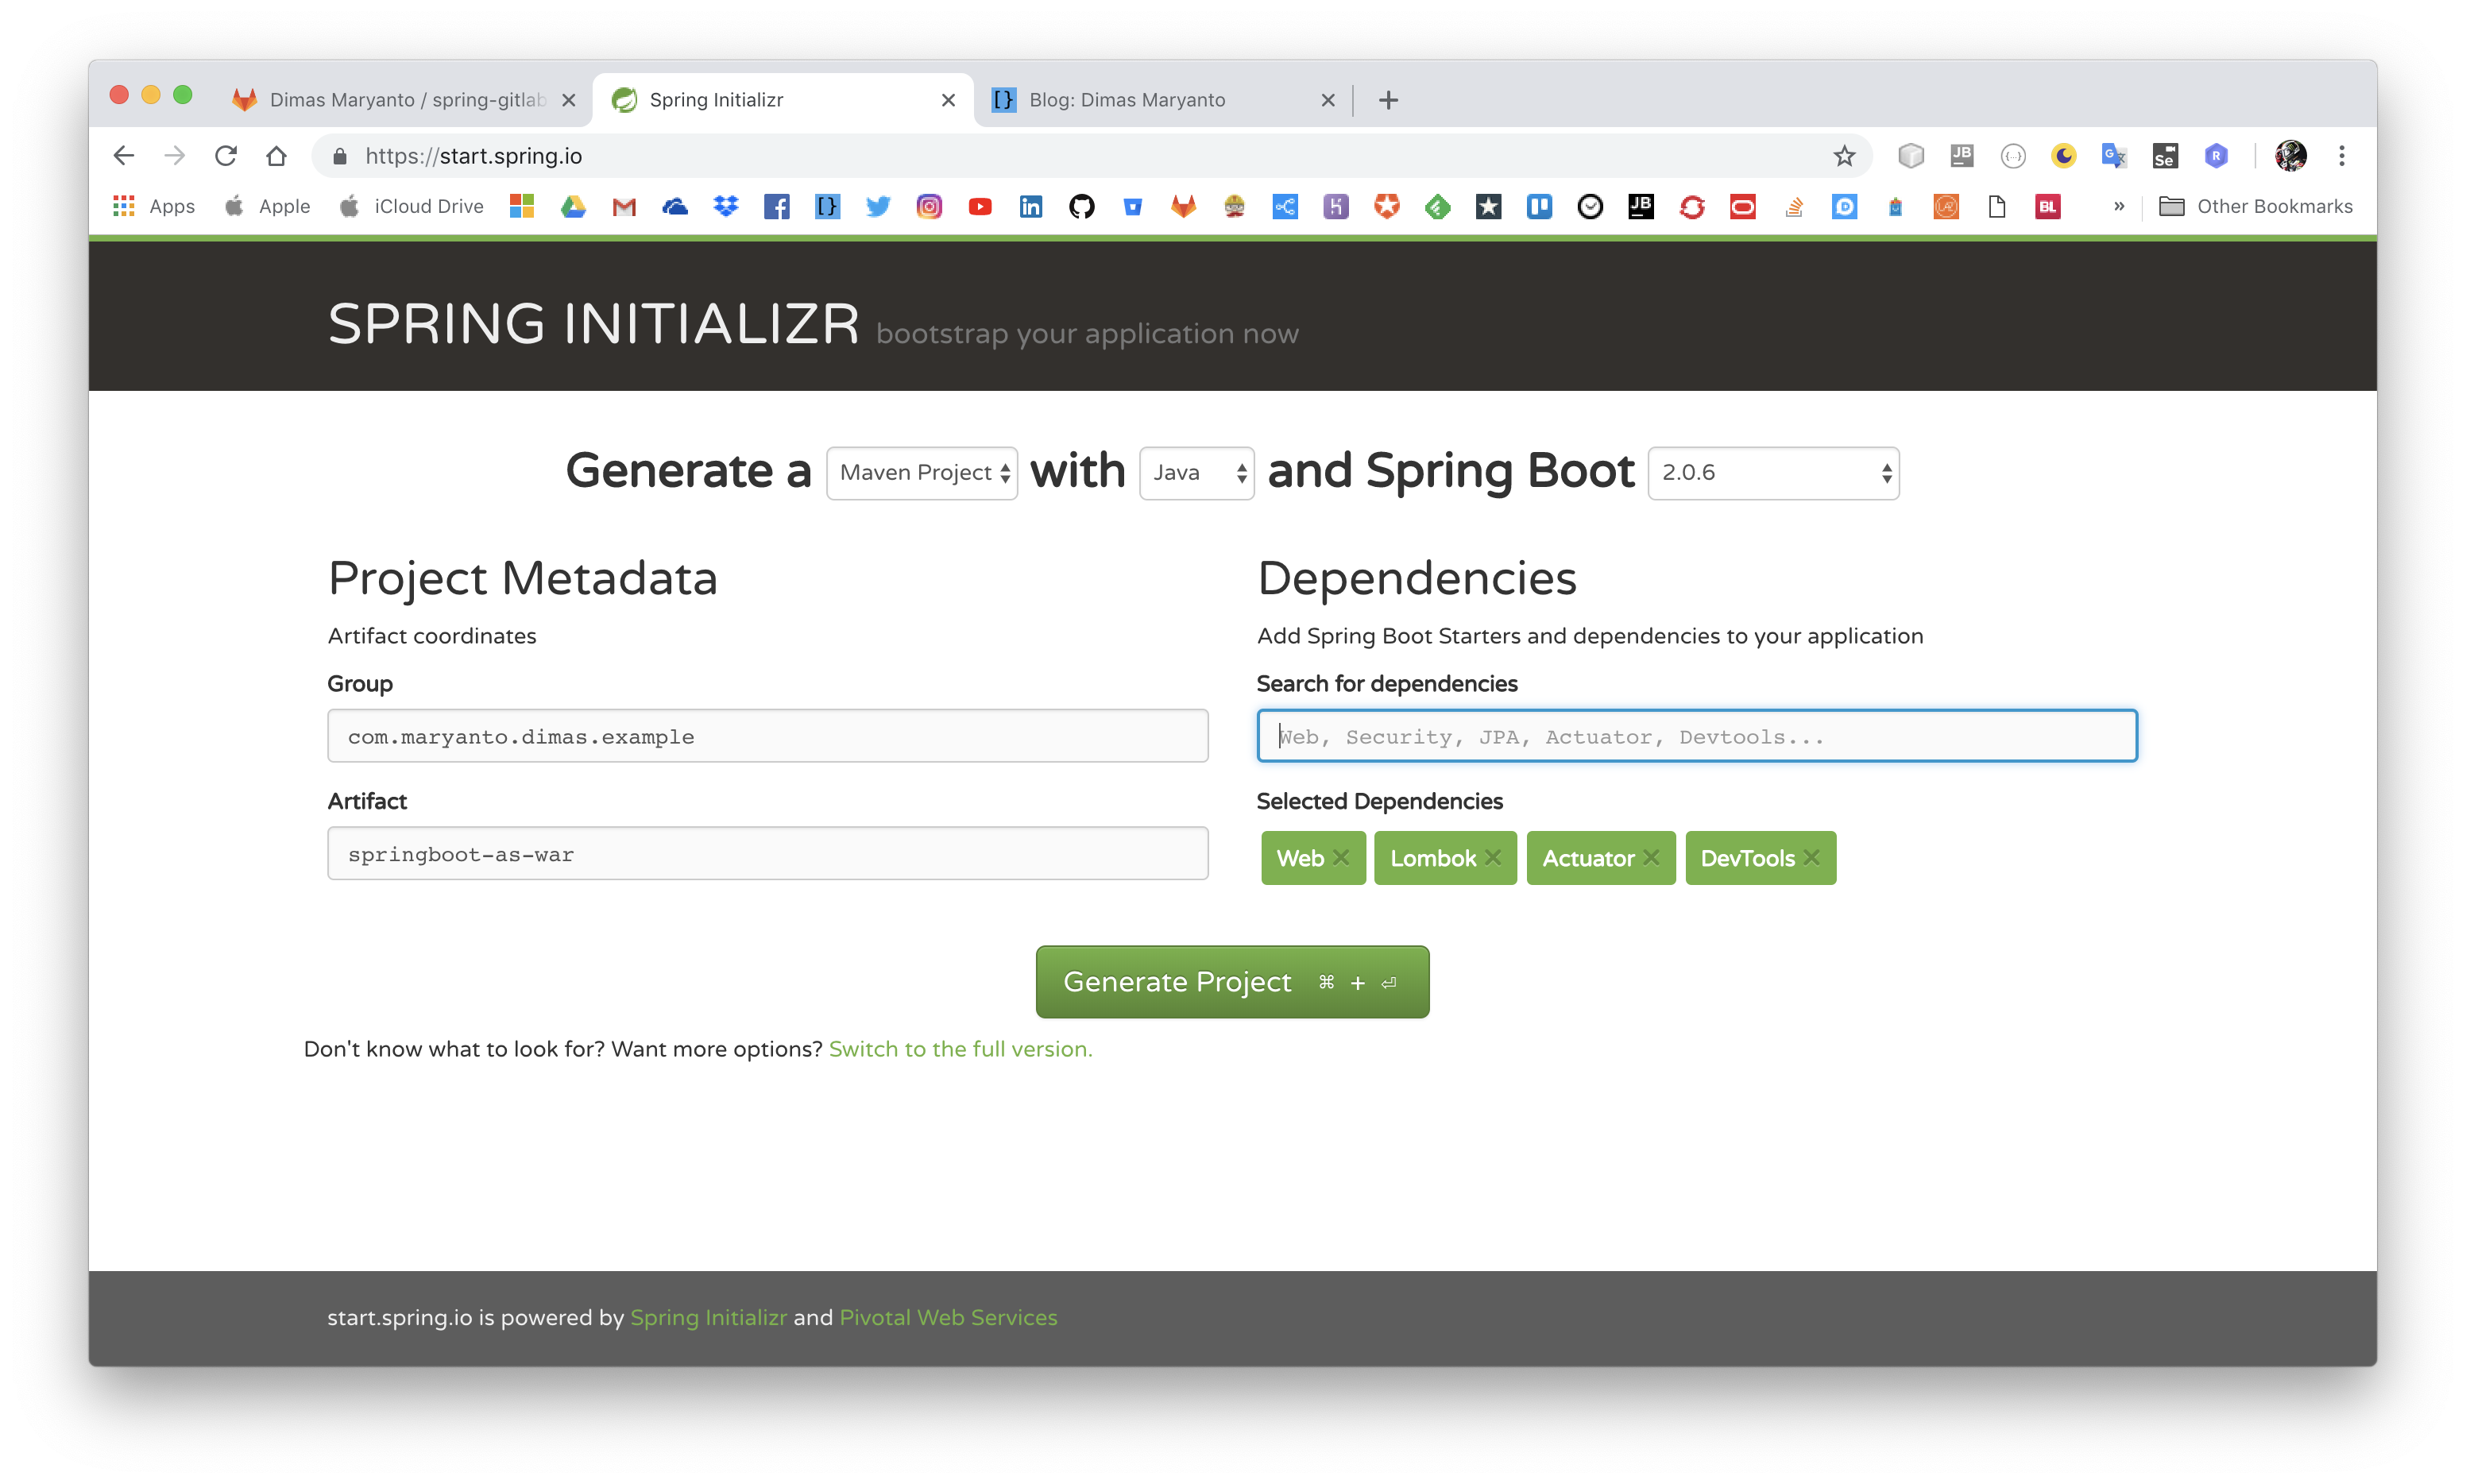Focus the Group input field
Screen dimensions: 2466x1484
click(x=768, y=736)
